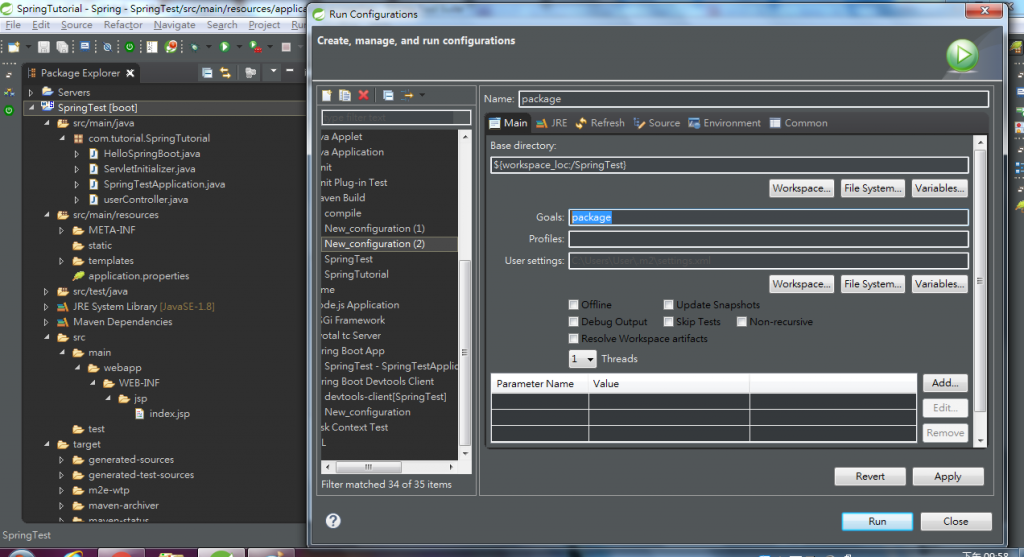This screenshot has width=1024, height=557.
Task: Collapse All in Package Explorer toolbar
Action: click(207, 73)
